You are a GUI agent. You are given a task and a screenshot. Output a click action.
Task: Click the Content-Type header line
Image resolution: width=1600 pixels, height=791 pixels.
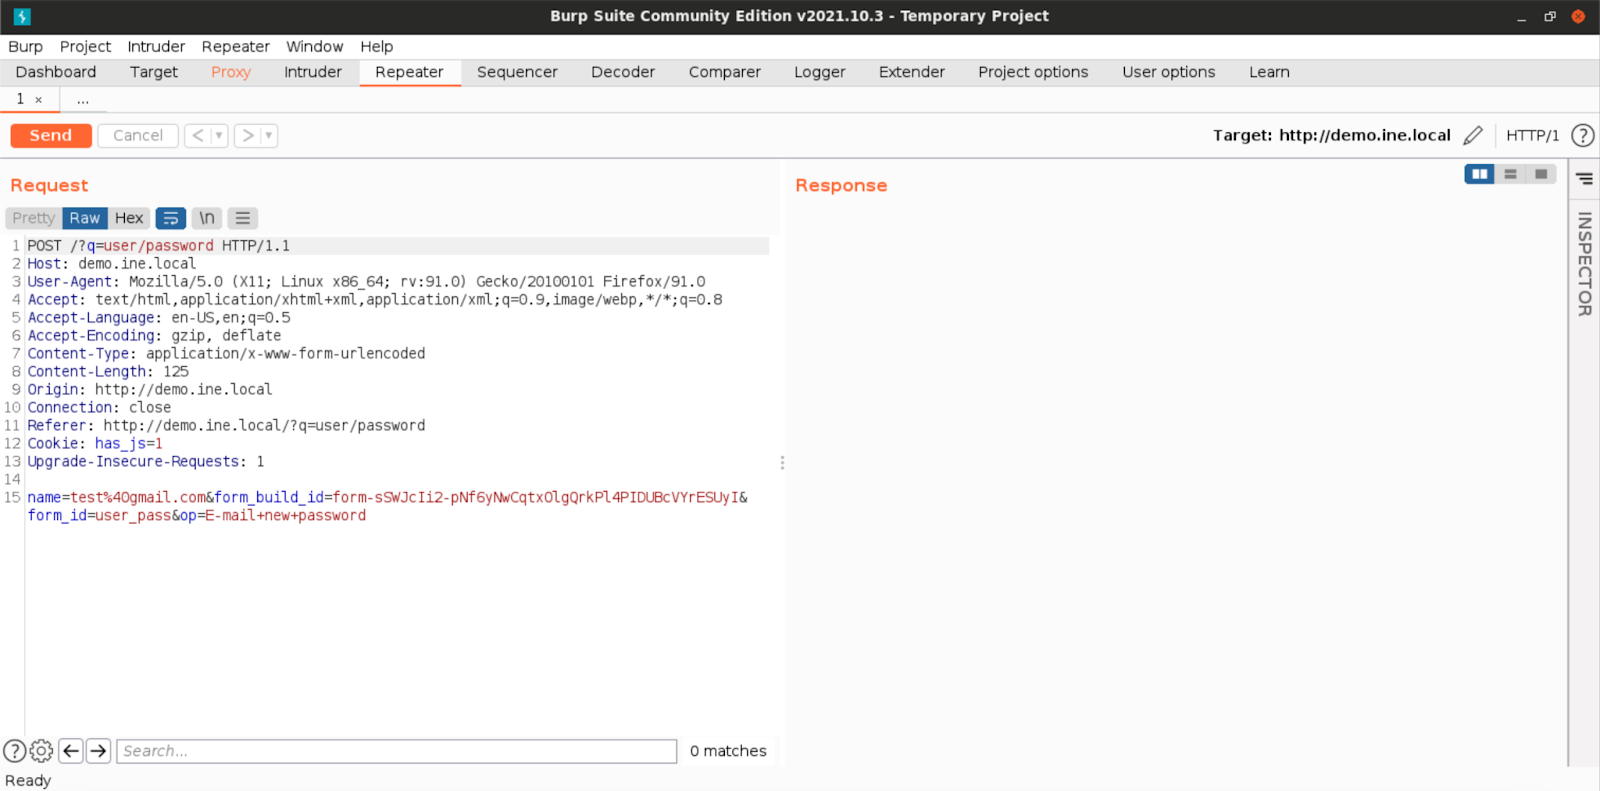226,354
